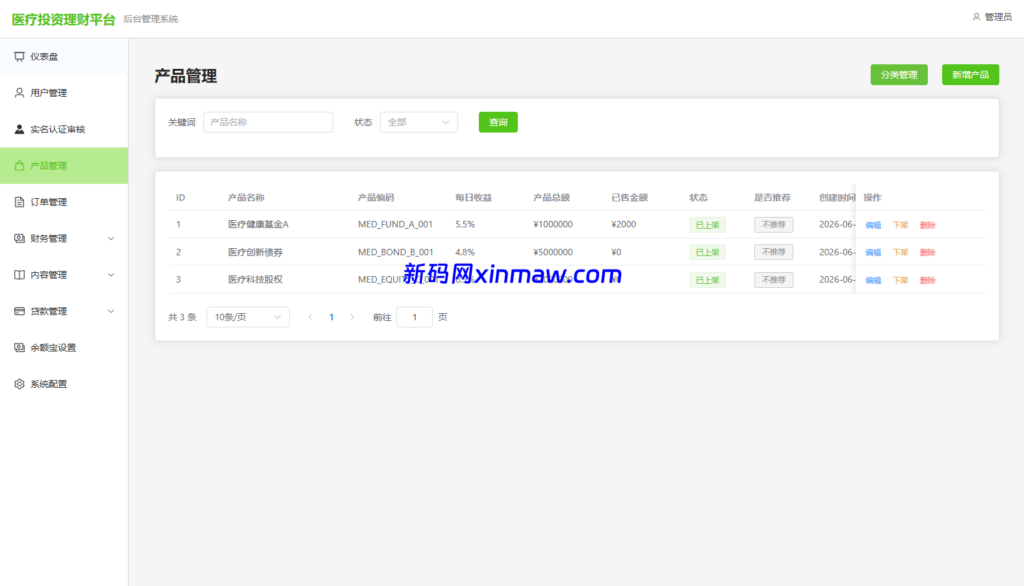Click 已上架 status tag of 医疗健康基金A

[x=707, y=225]
